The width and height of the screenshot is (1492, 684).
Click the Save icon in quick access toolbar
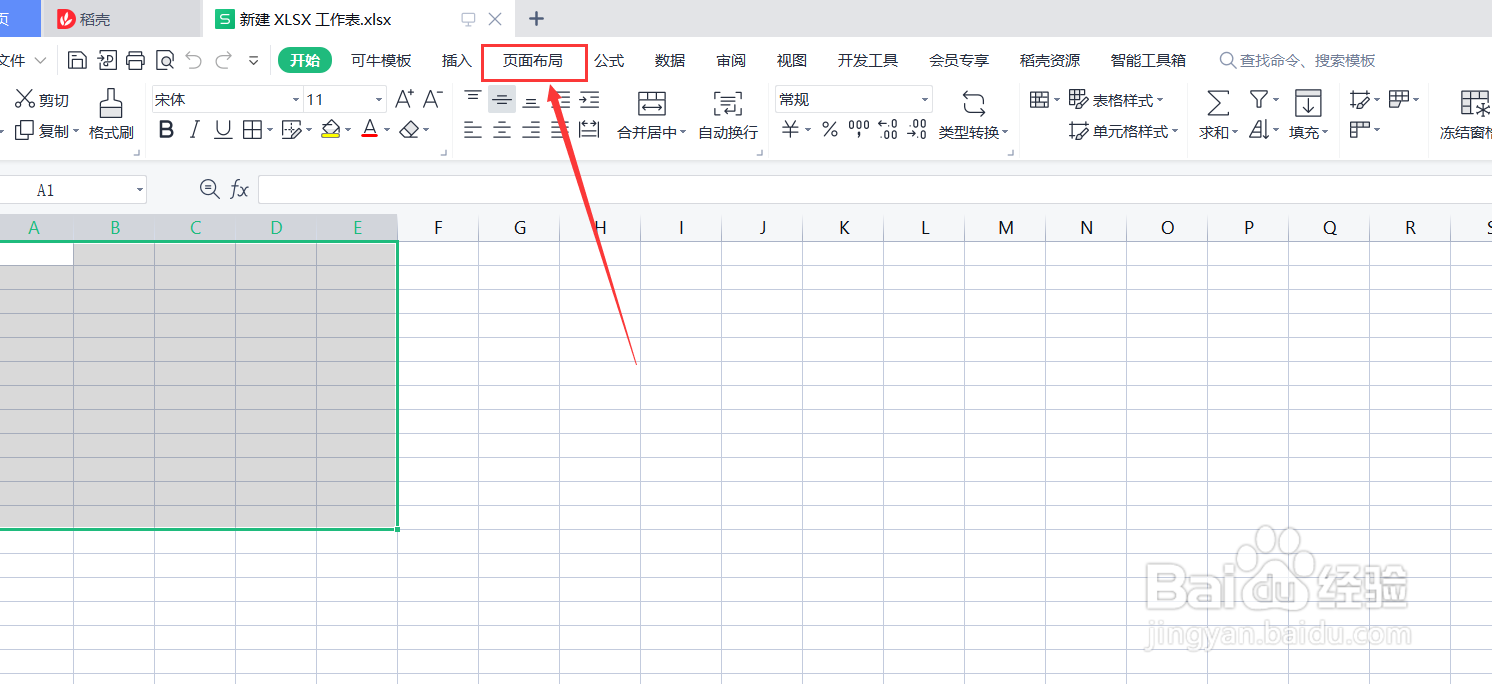[77, 60]
